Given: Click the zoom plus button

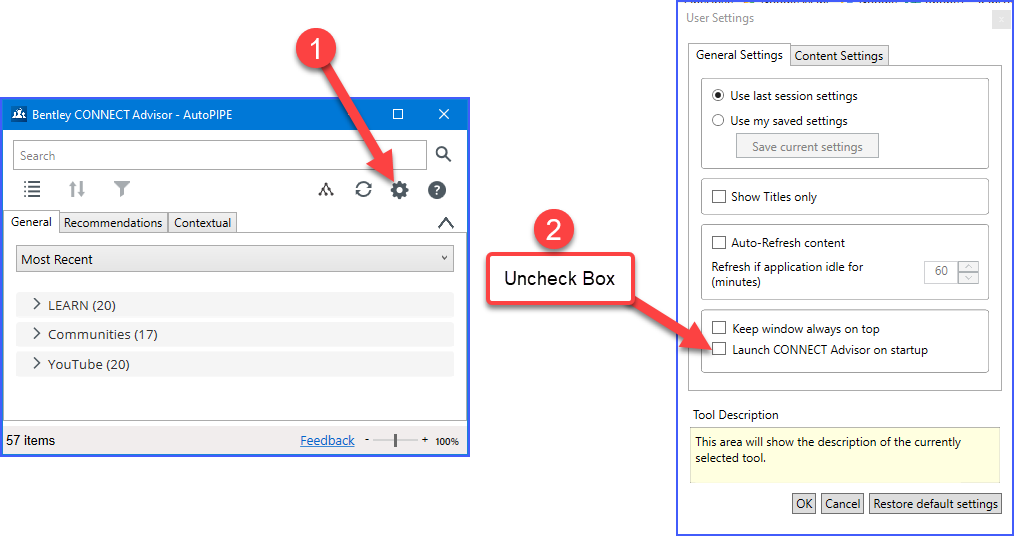Looking at the screenshot, I should (x=425, y=440).
